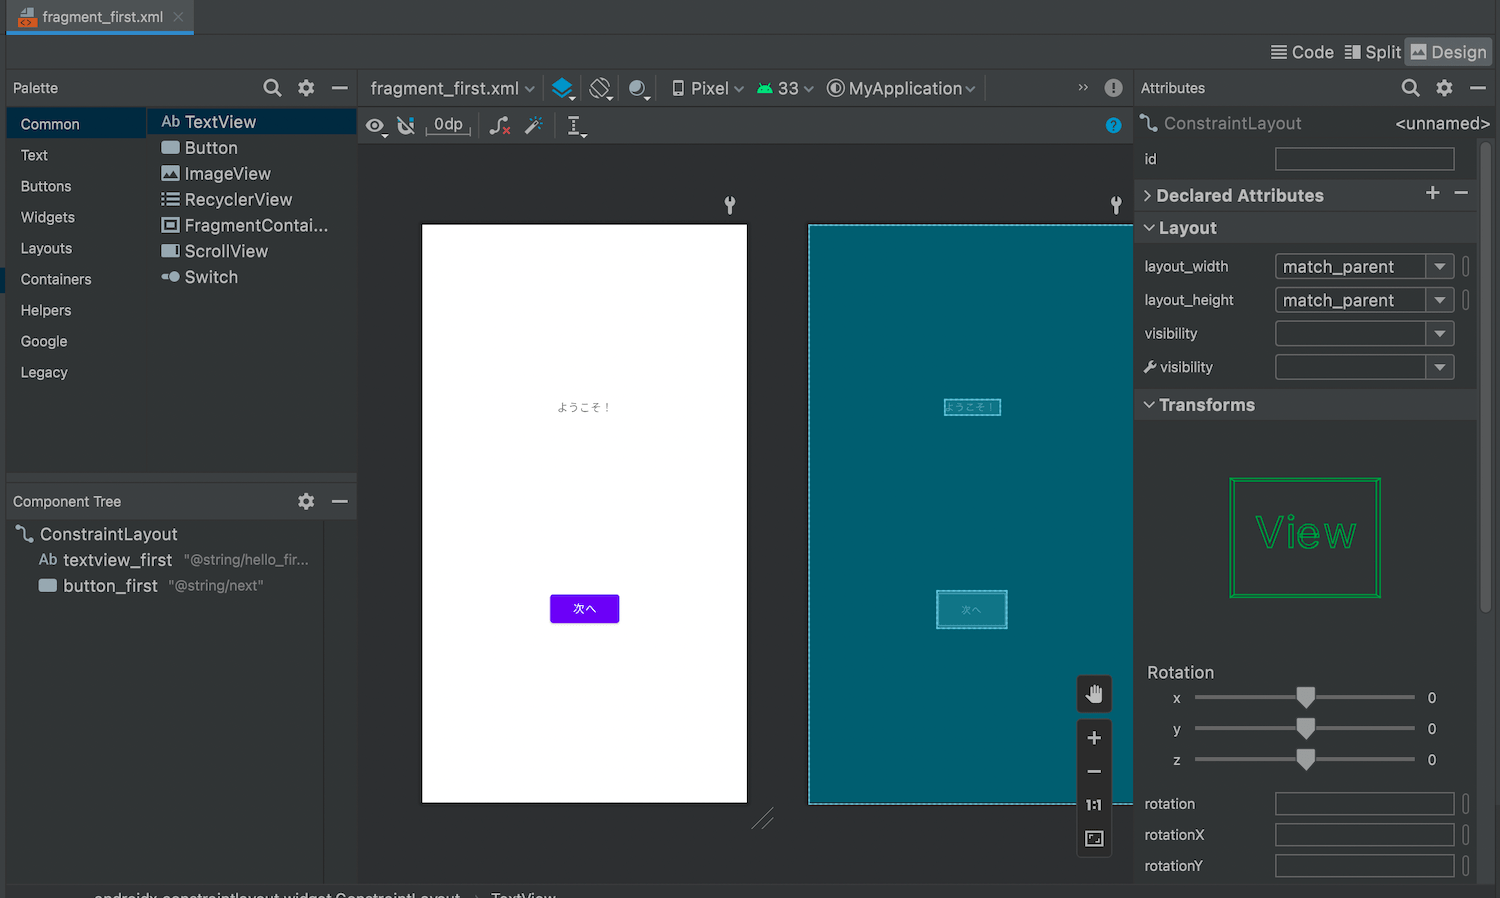Screen dimensions: 1500x898
Task: Select Common palette category
Action: pyautogui.click(x=76, y=124)
